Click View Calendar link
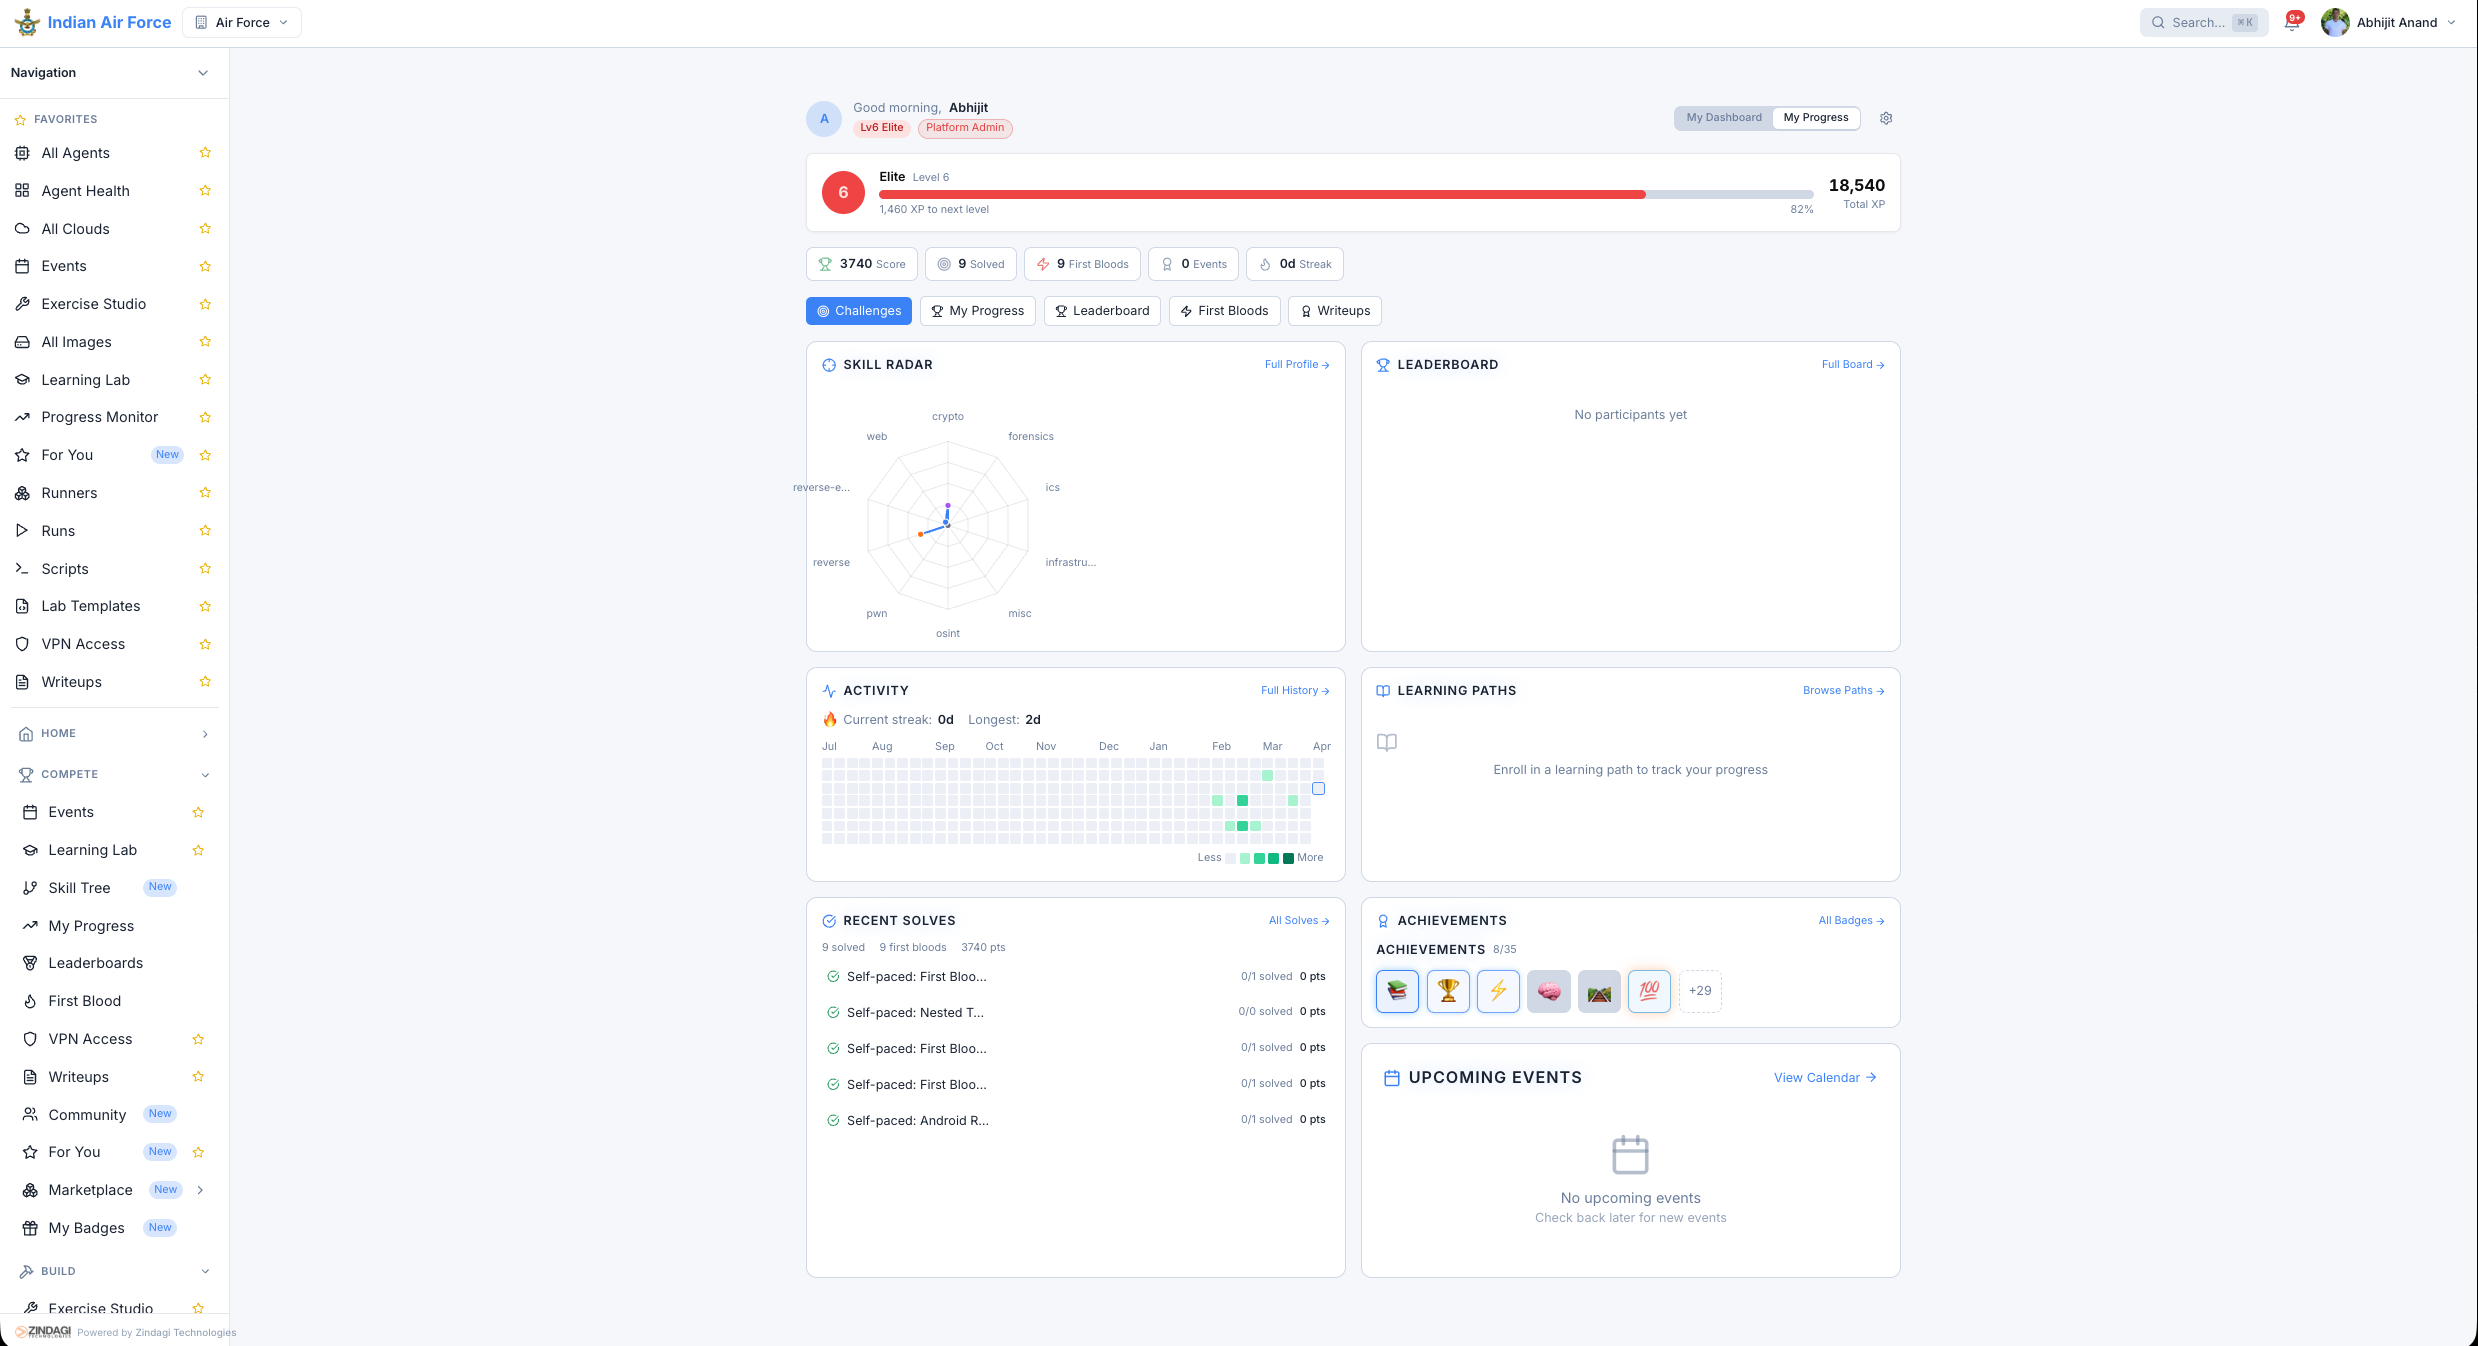 (x=1824, y=1078)
